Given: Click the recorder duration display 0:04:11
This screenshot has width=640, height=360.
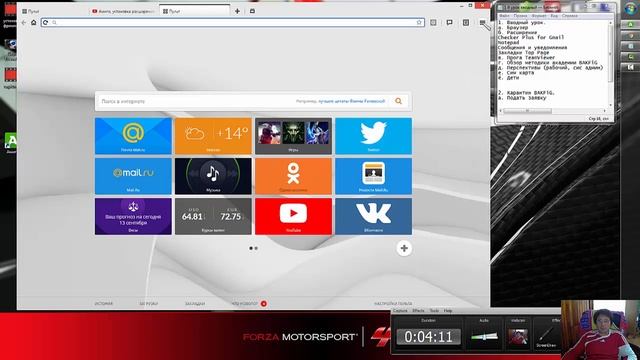Looking at the screenshot, I should pos(429,337).
